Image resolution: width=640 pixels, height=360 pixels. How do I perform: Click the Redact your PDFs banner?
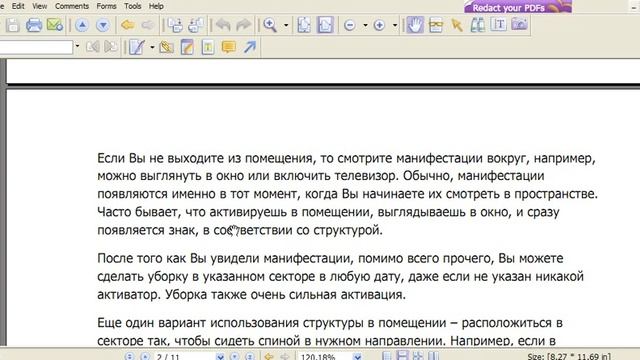pos(518,7)
